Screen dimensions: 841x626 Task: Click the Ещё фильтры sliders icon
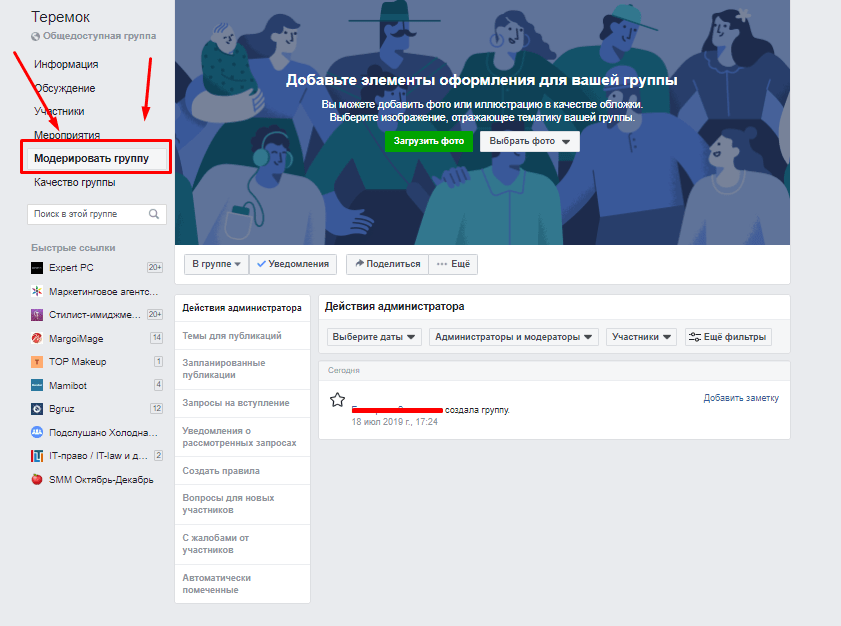click(x=695, y=337)
